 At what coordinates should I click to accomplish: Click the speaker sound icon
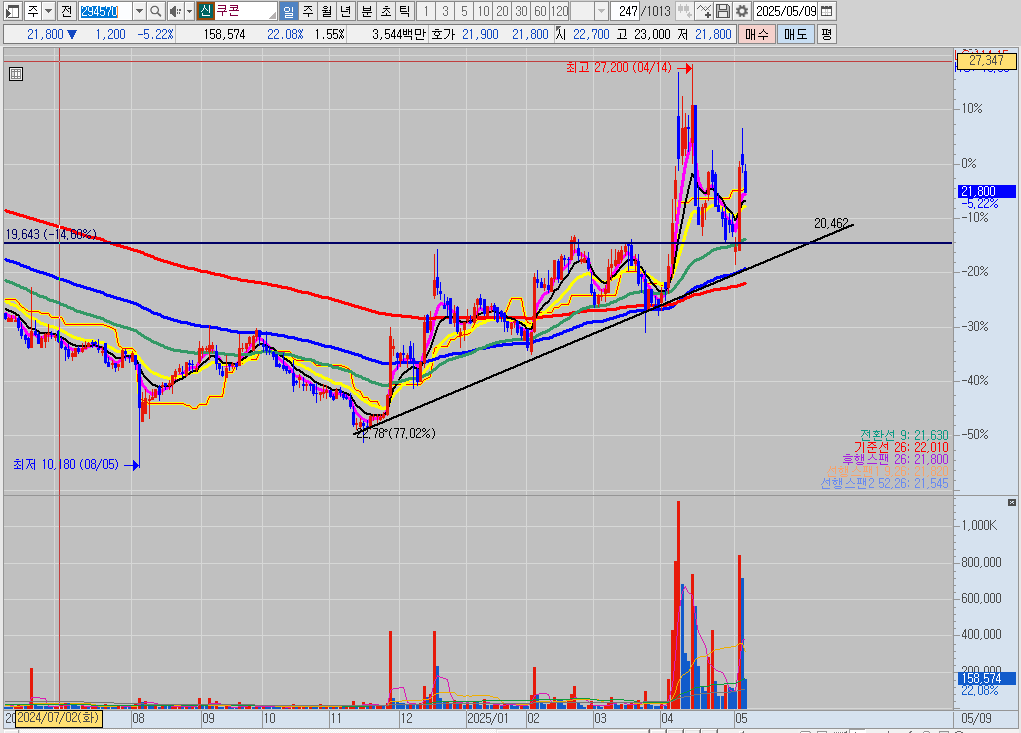point(175,11)
